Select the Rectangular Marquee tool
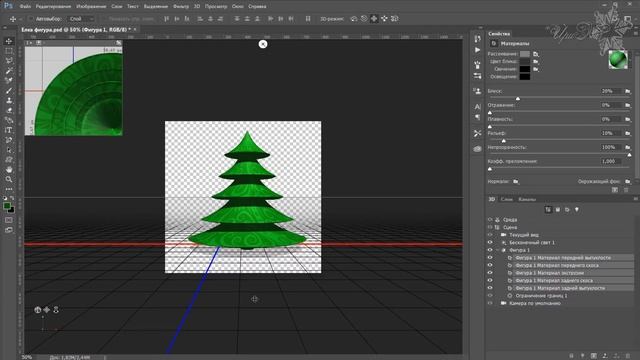The image size is (640, 360). (x=9, y=51)
